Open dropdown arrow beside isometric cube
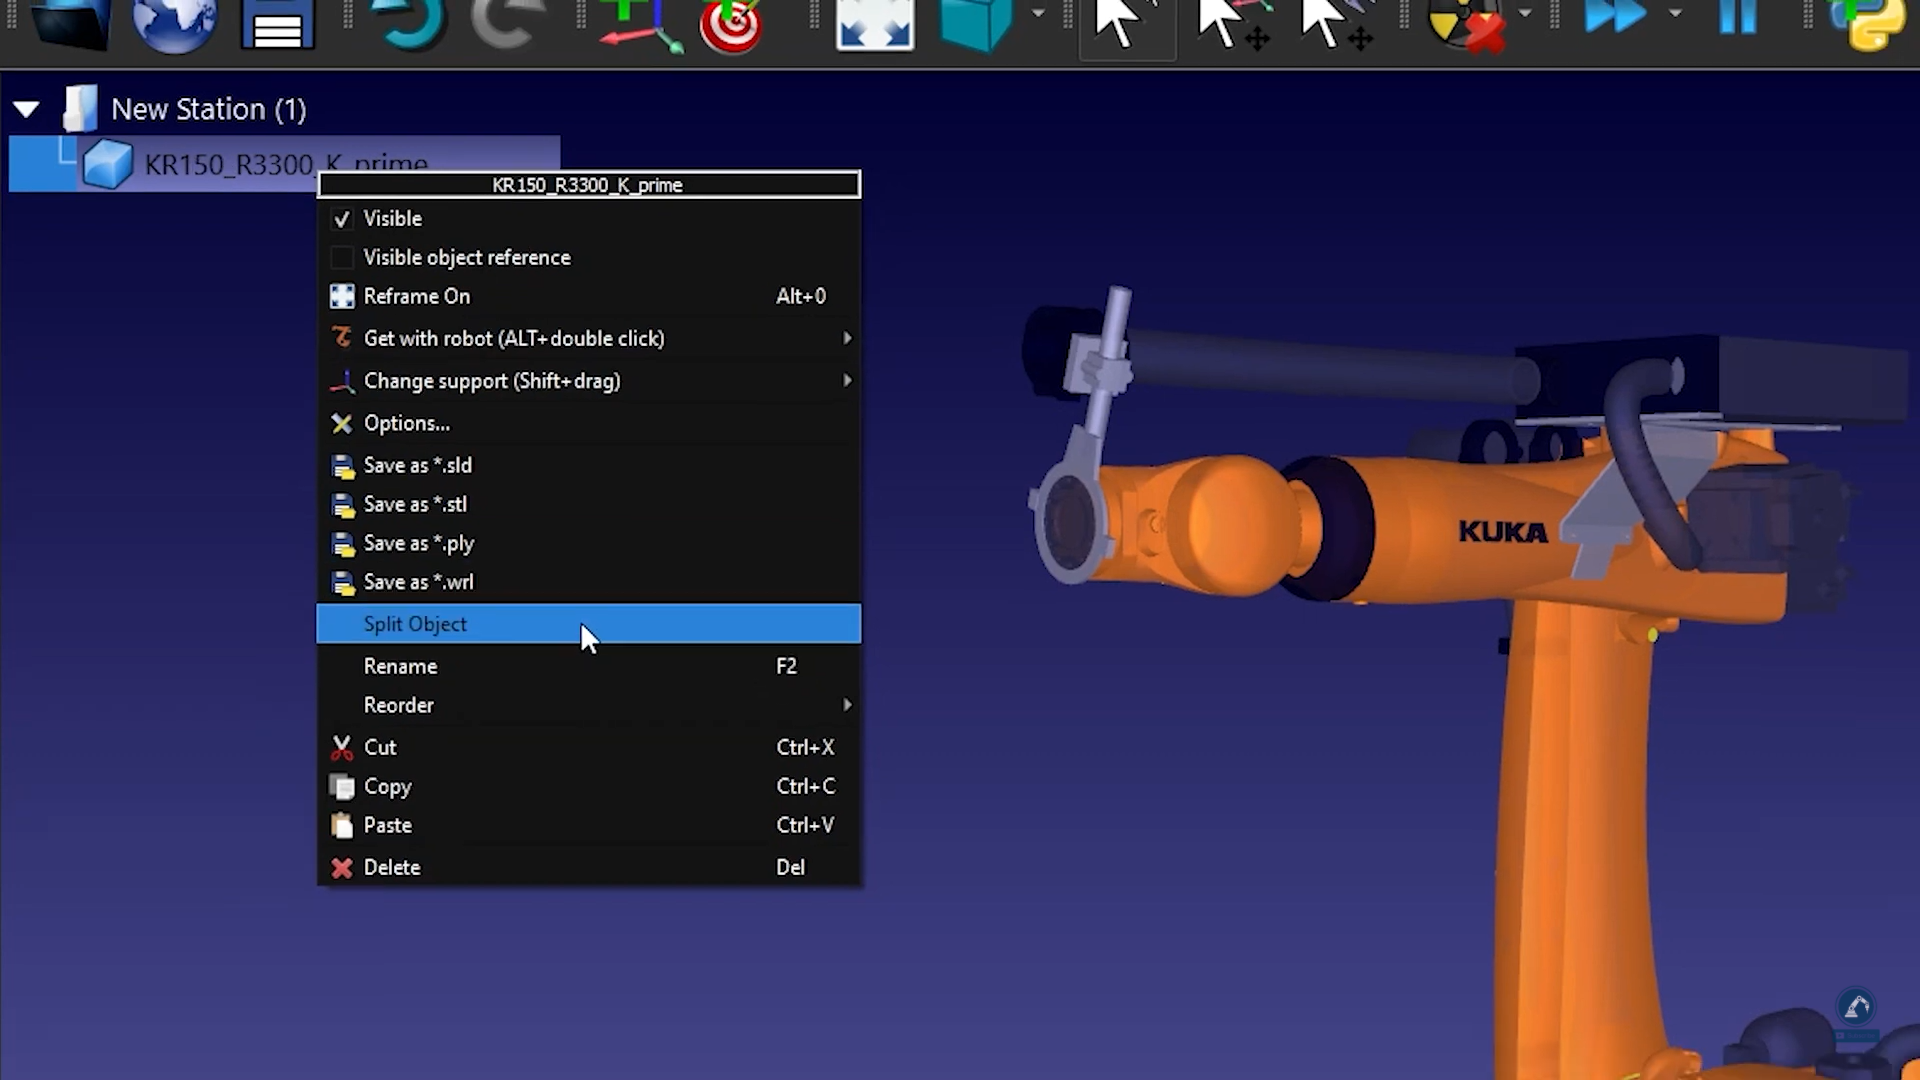Viewport: 1920px width, 1080px height. 1038,14
